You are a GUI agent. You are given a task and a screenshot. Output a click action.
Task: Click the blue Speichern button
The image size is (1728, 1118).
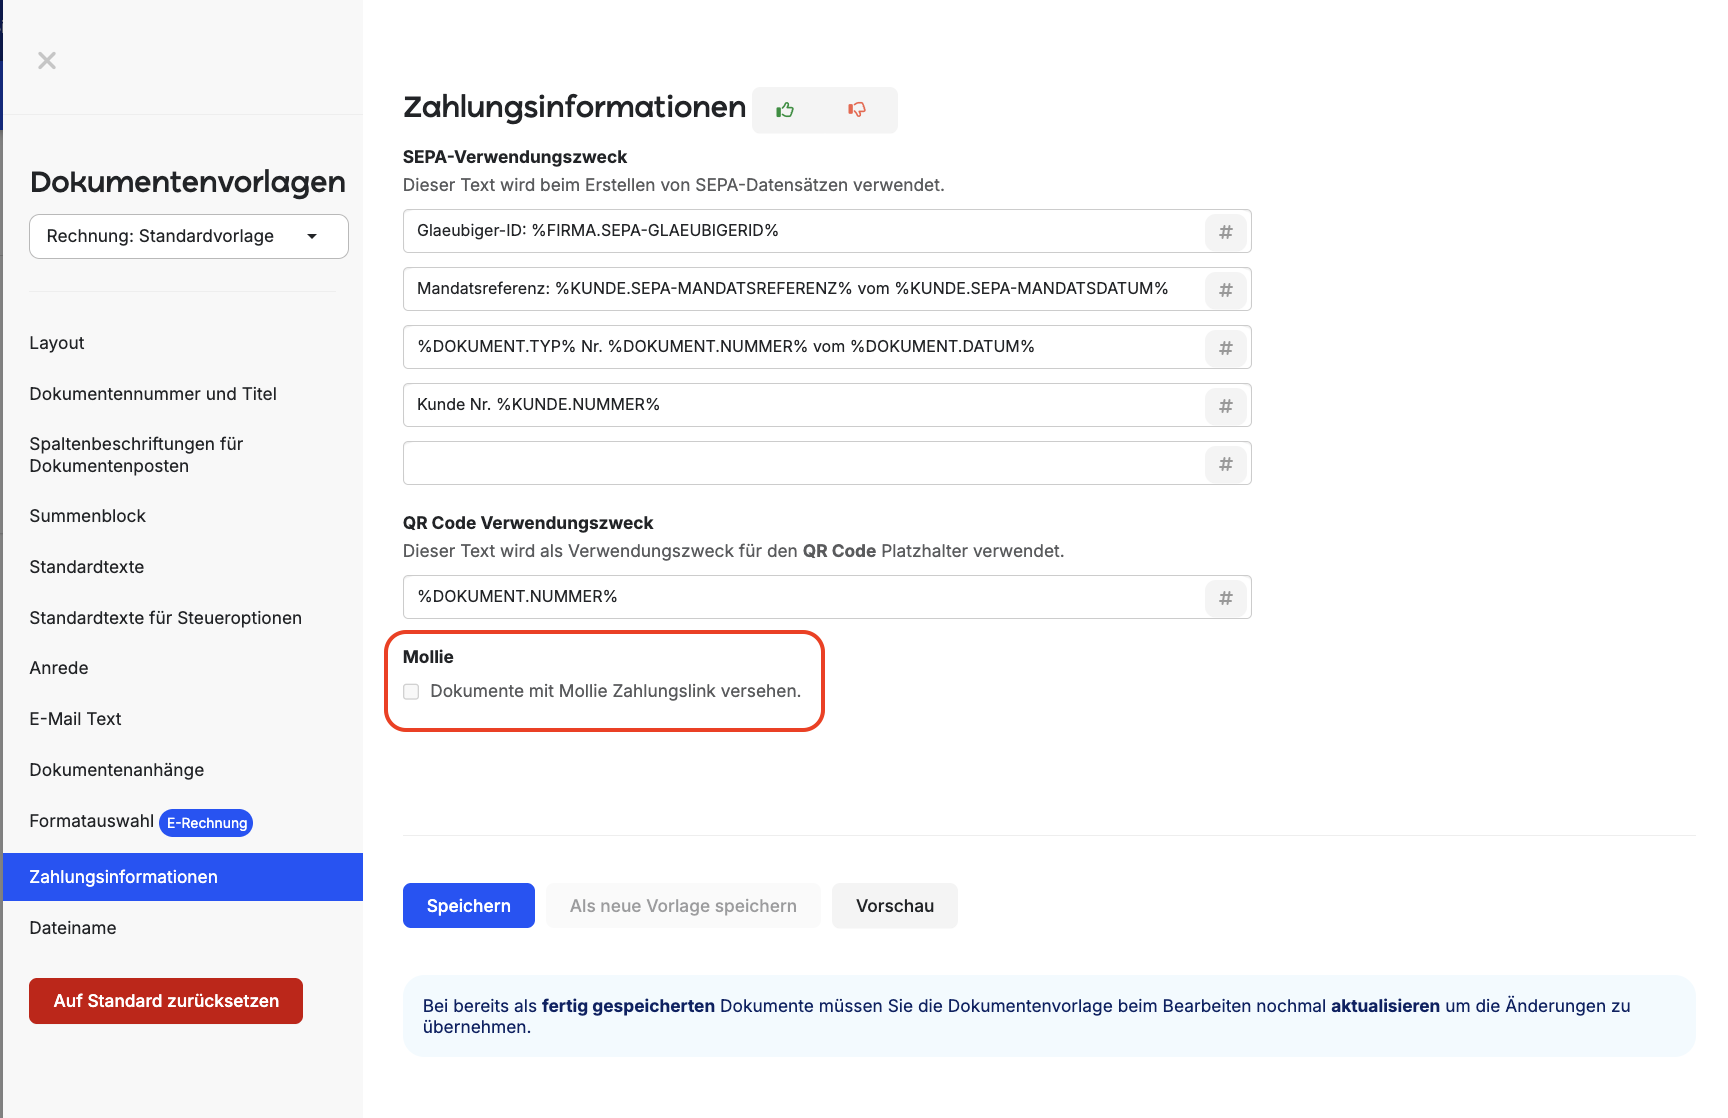469,906
